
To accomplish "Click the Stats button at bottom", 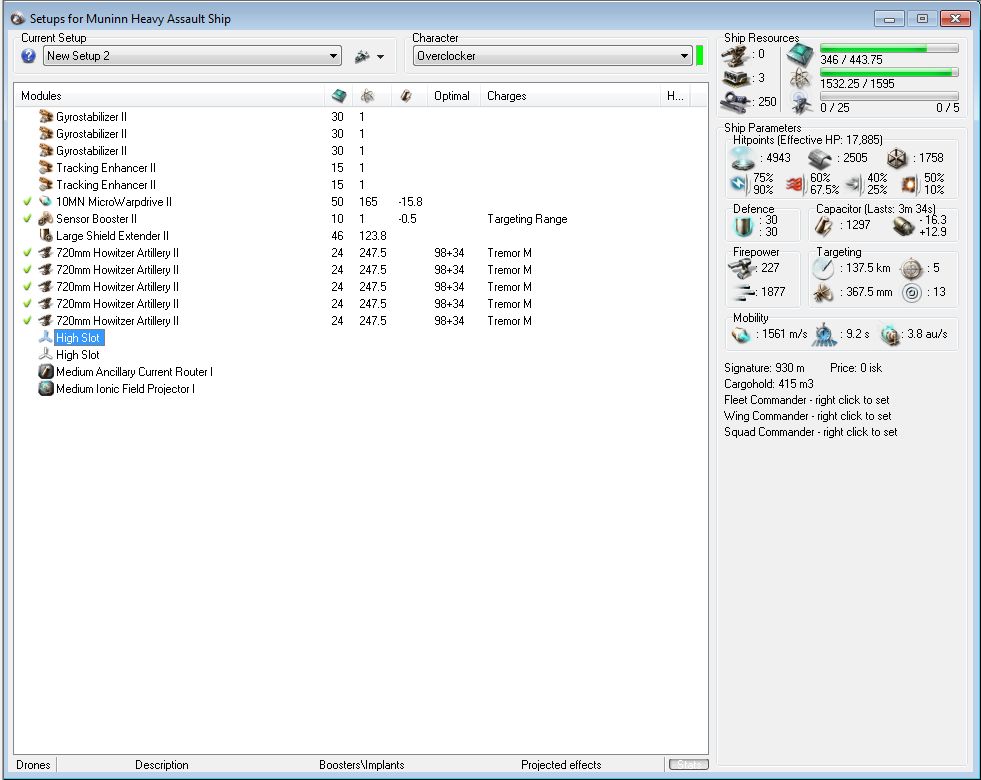I will 688,764.
